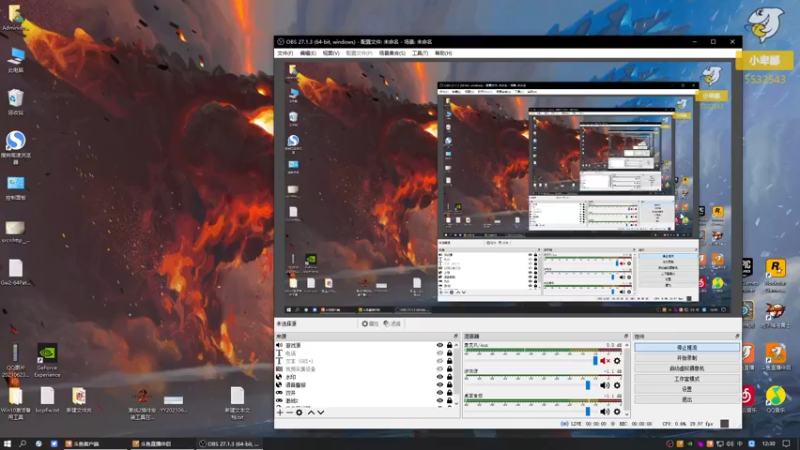Toggle visibility eye of first source row
The image size is (800, 450).
click(440, 345)
